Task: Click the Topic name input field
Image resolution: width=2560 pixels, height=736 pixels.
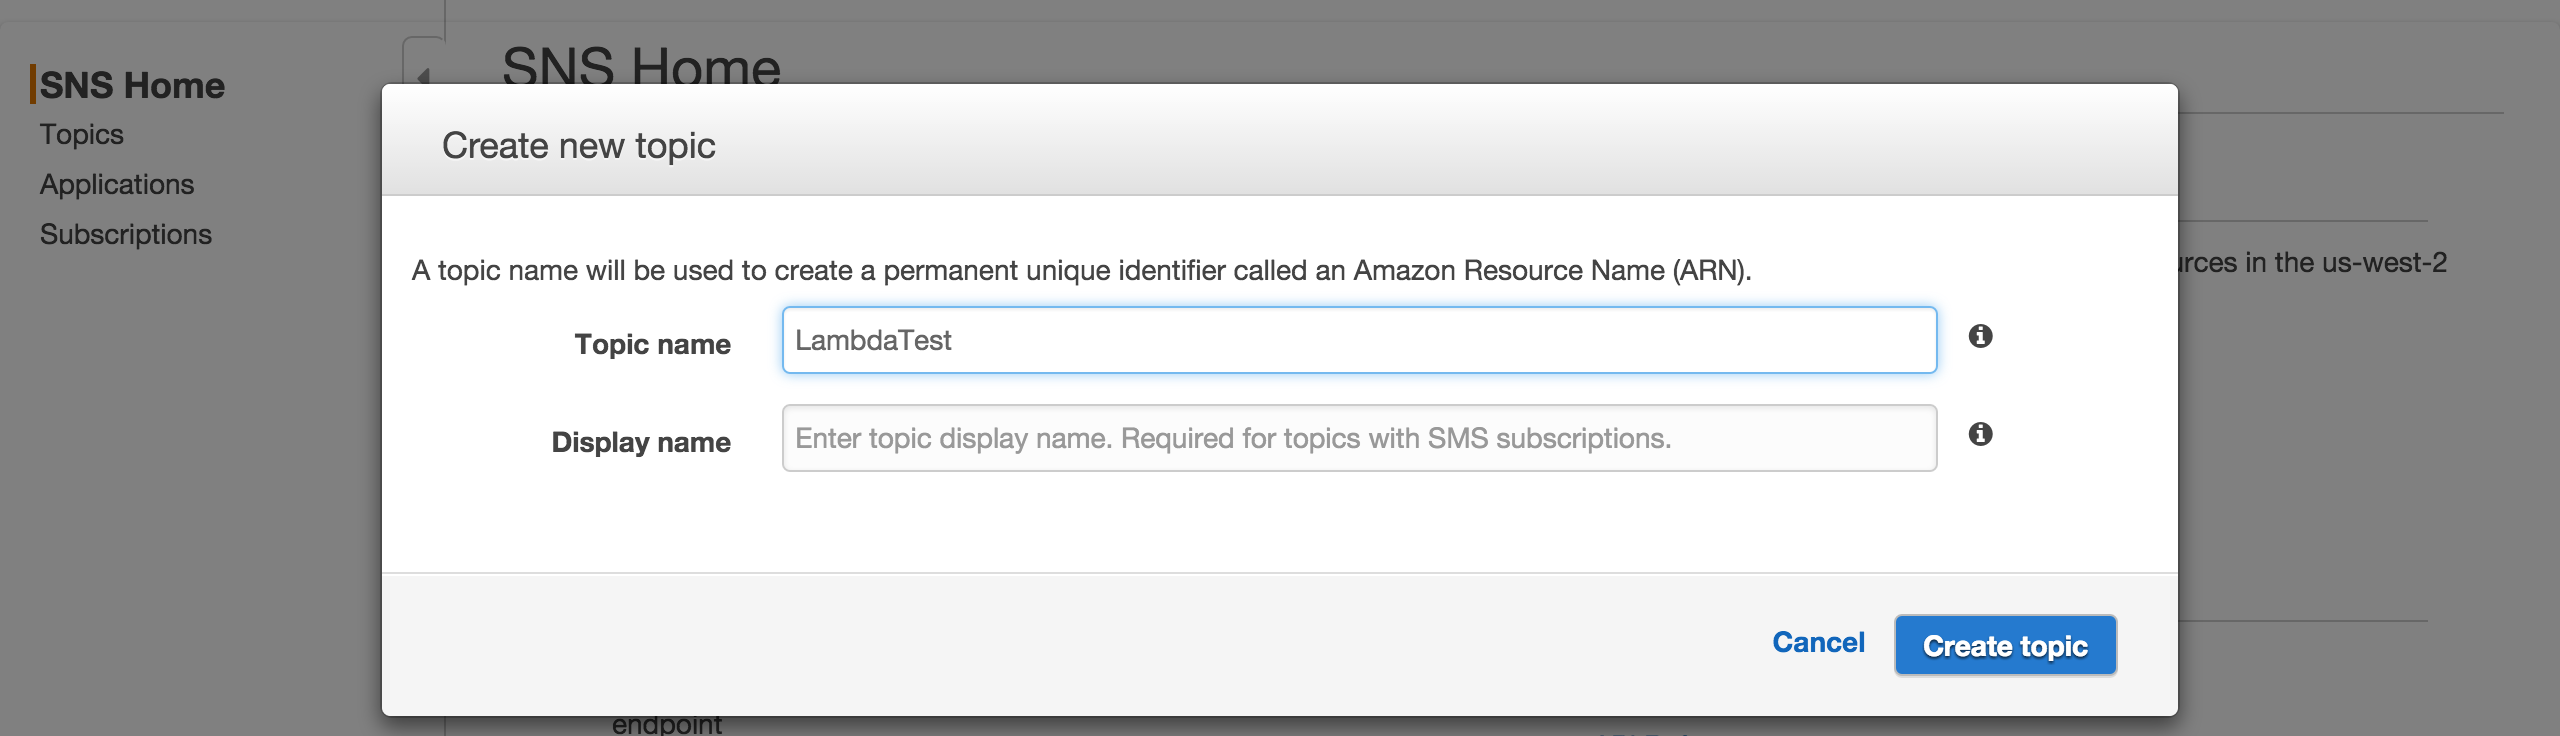Action: point(1359,340)
